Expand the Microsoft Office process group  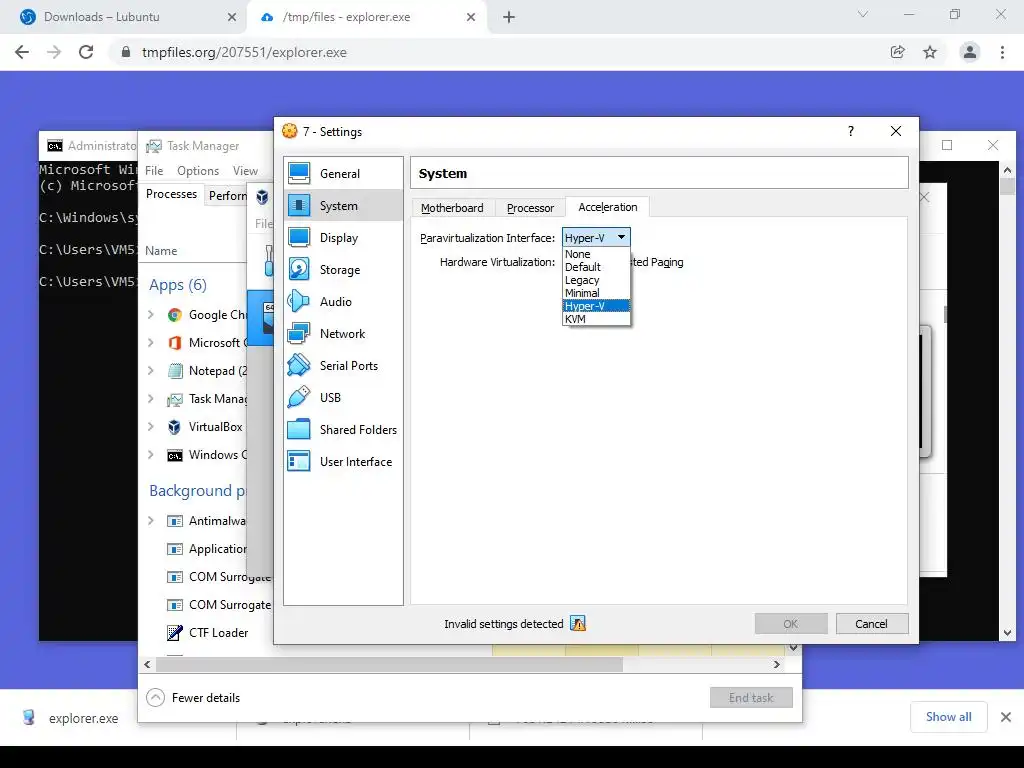click(151, 342)
